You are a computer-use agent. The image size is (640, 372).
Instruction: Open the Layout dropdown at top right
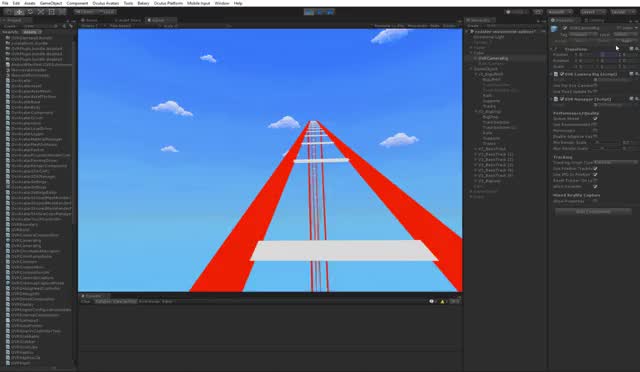(623, 12)
